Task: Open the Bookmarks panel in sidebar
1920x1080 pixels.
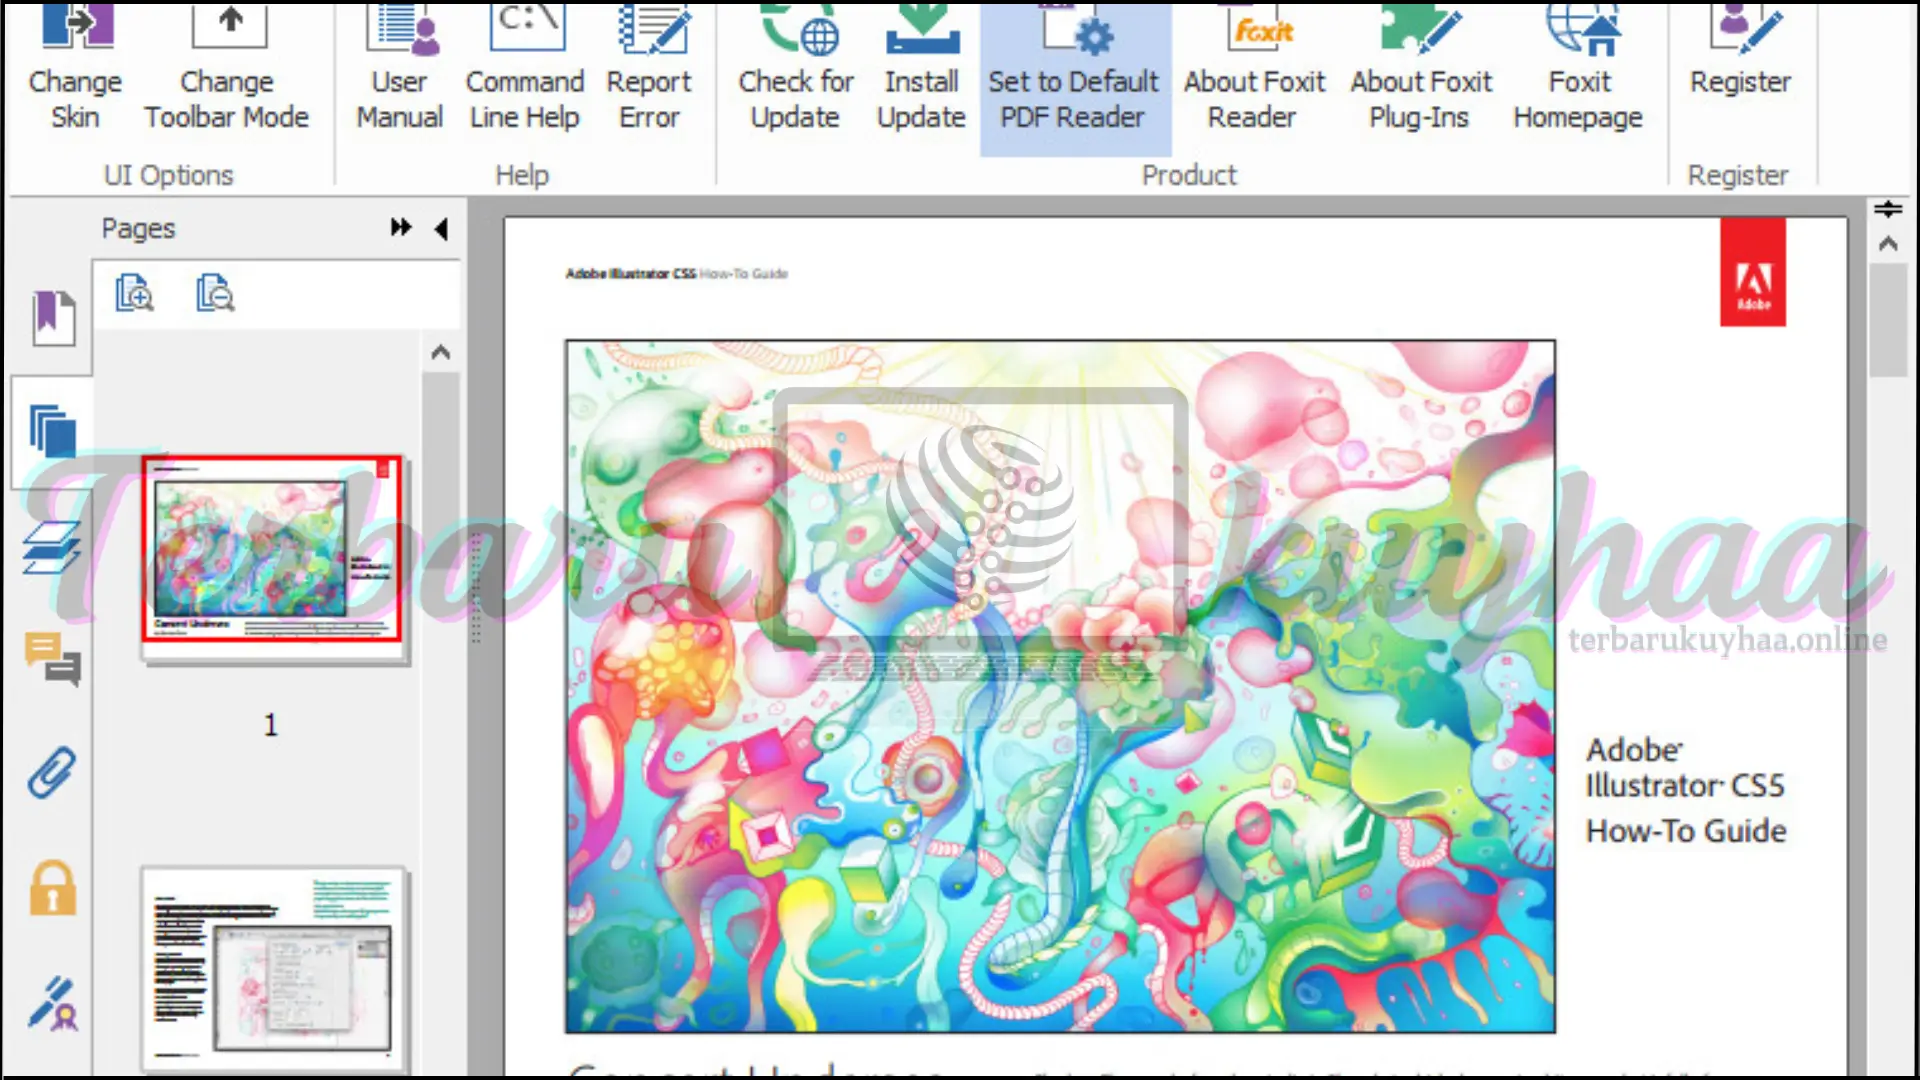Action: pyautogui.click(x=53, y=318)
